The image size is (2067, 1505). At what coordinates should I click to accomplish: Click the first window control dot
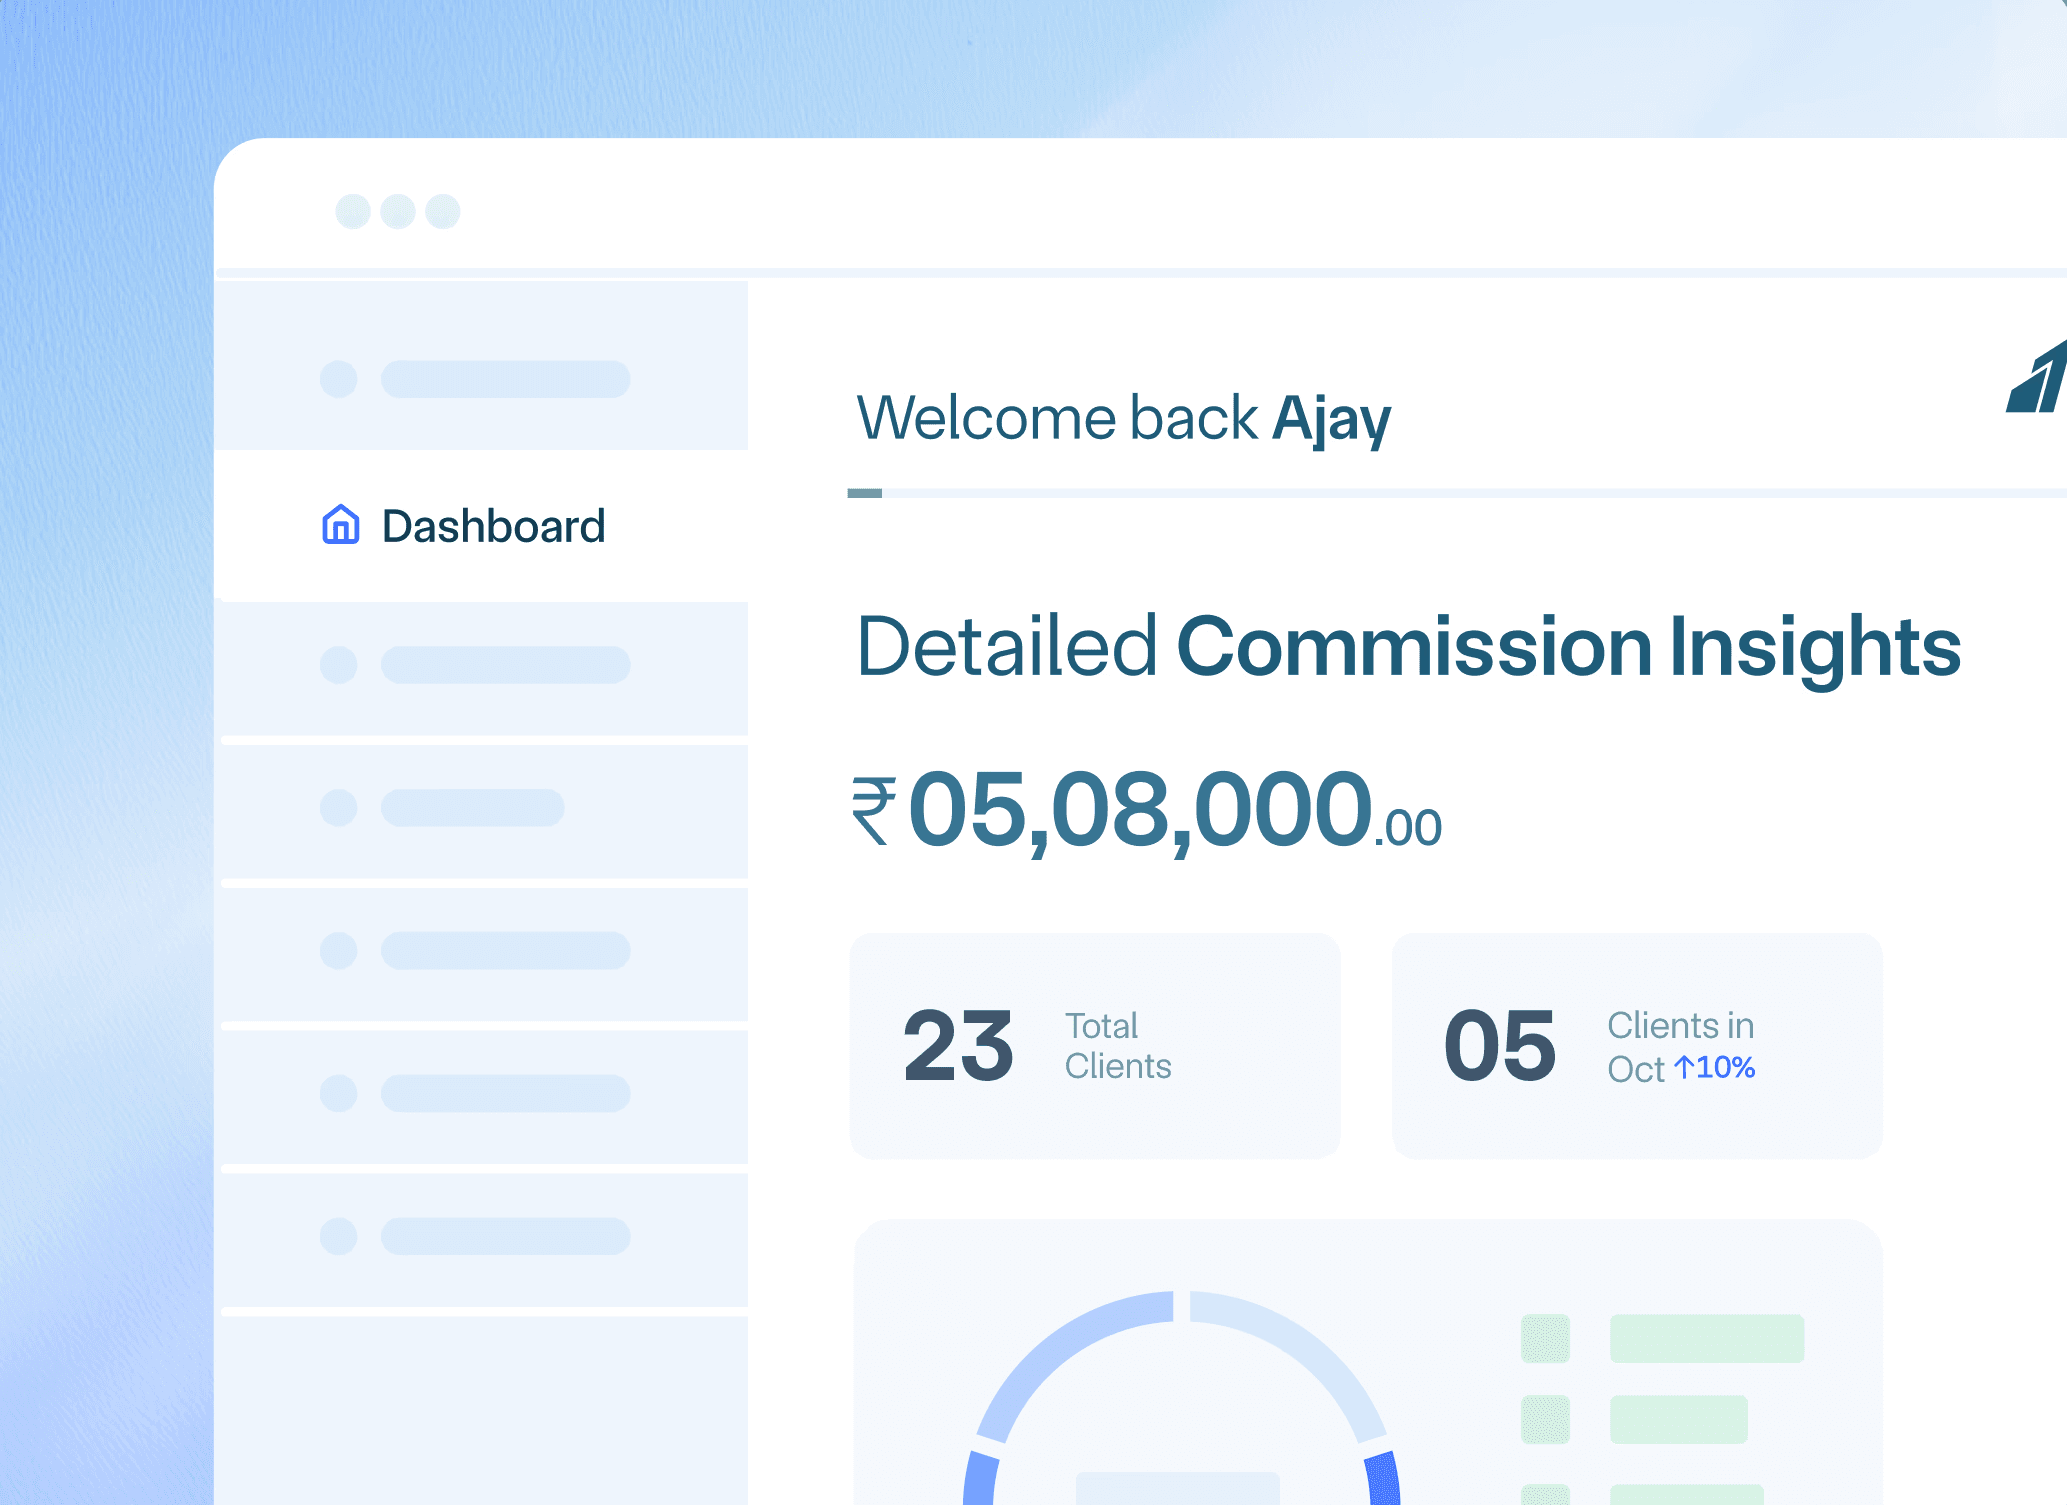pyautogui.click(x=353, y=212)
